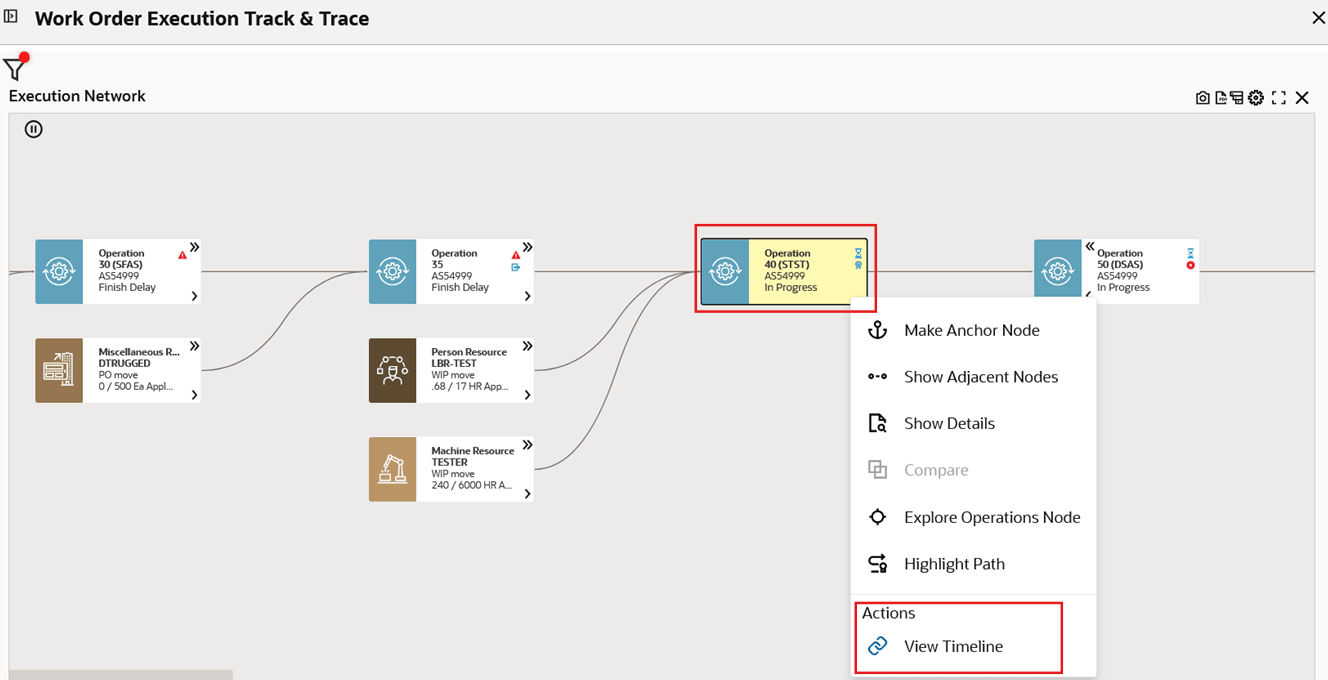Switch Execution Network to full screen
The image size is (1328, 680).
point(1279,98)
